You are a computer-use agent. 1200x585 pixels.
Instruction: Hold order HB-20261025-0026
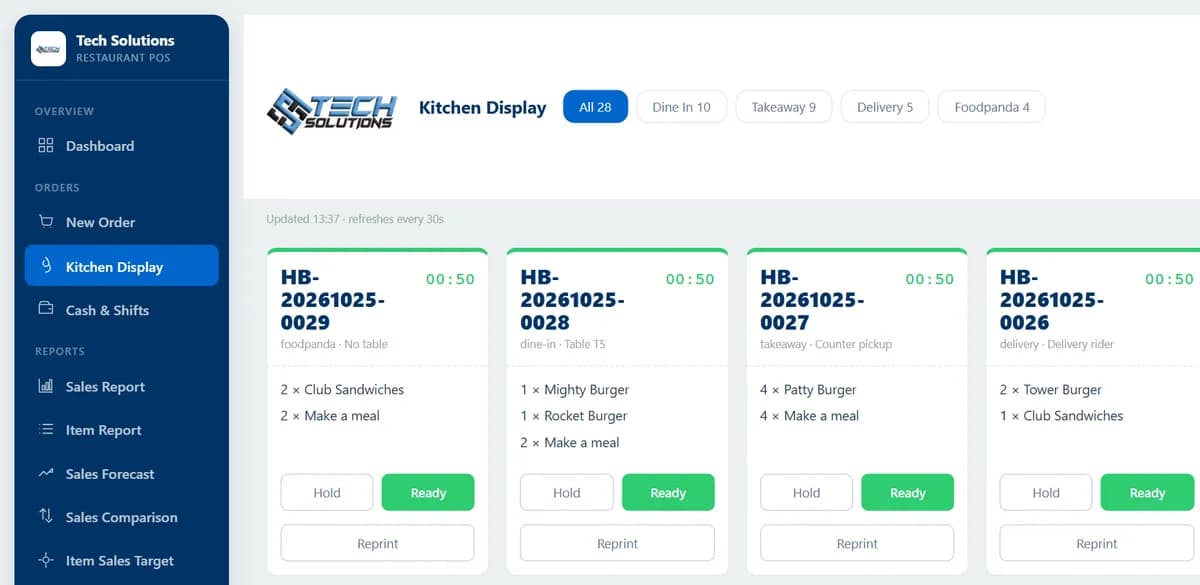click(x=1046, y=493)
